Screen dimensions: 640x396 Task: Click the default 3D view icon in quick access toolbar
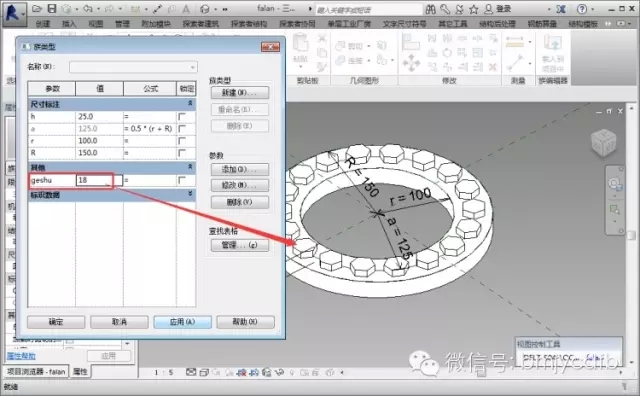click(205, 9)
